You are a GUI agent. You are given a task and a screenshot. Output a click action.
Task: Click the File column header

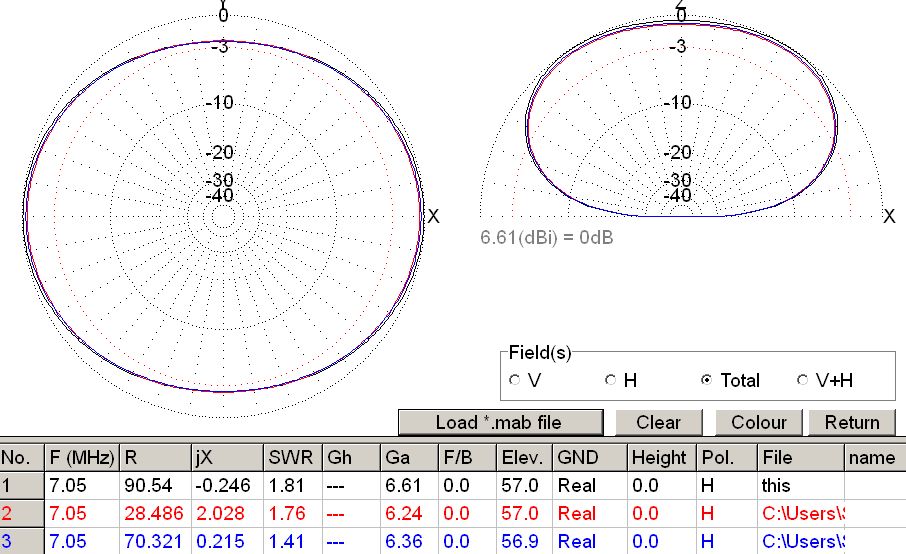pos(800,458)
